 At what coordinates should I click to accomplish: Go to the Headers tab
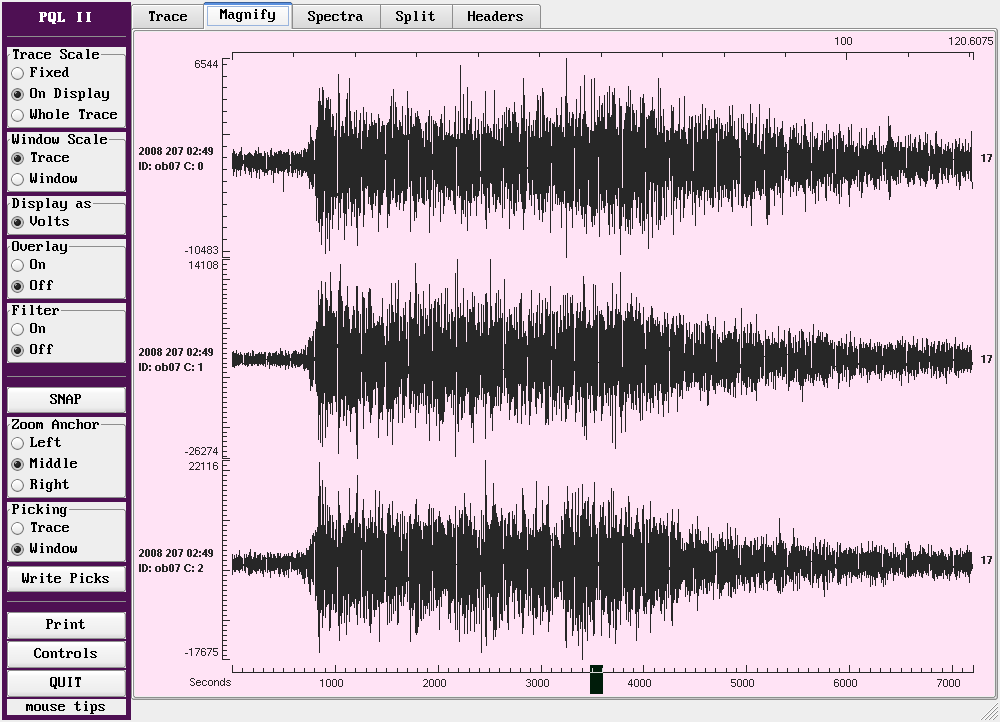[x=495, y=16]
